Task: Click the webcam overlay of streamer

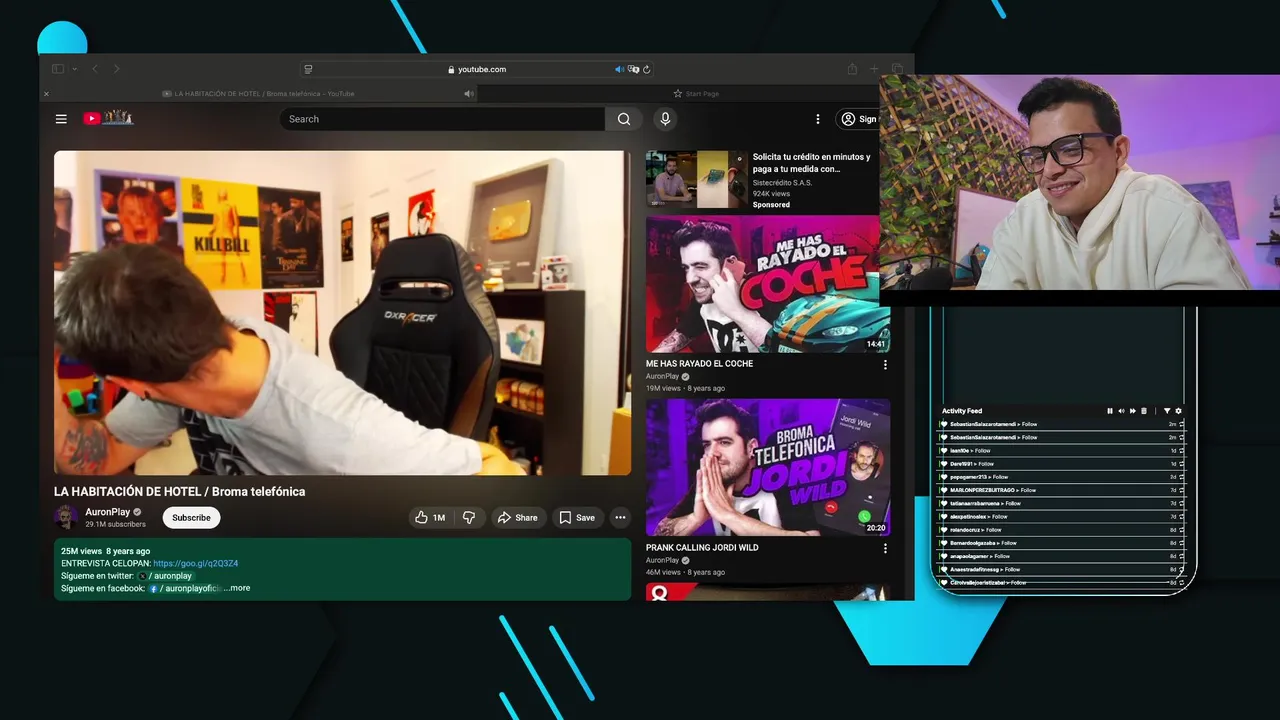Action: click(x=1080, y=183)
